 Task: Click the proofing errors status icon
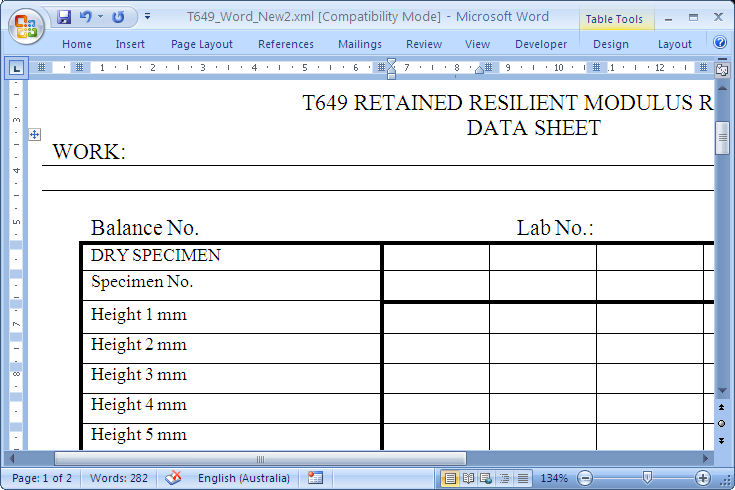(x=174, y=478)
